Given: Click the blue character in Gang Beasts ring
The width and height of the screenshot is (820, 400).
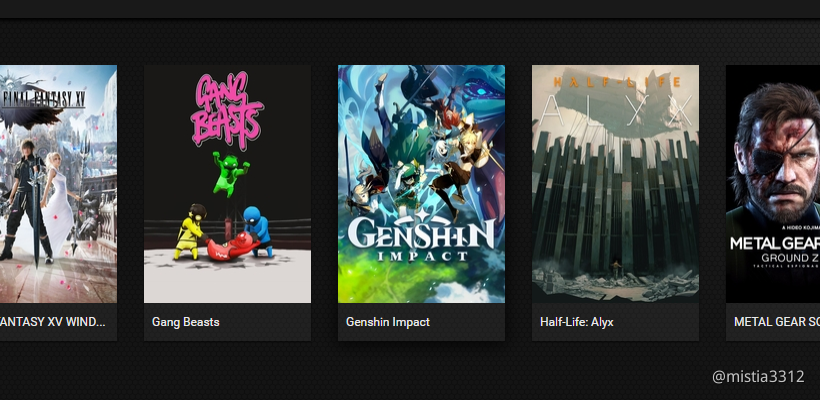Looking at the screenshot, I should (257, 231).
